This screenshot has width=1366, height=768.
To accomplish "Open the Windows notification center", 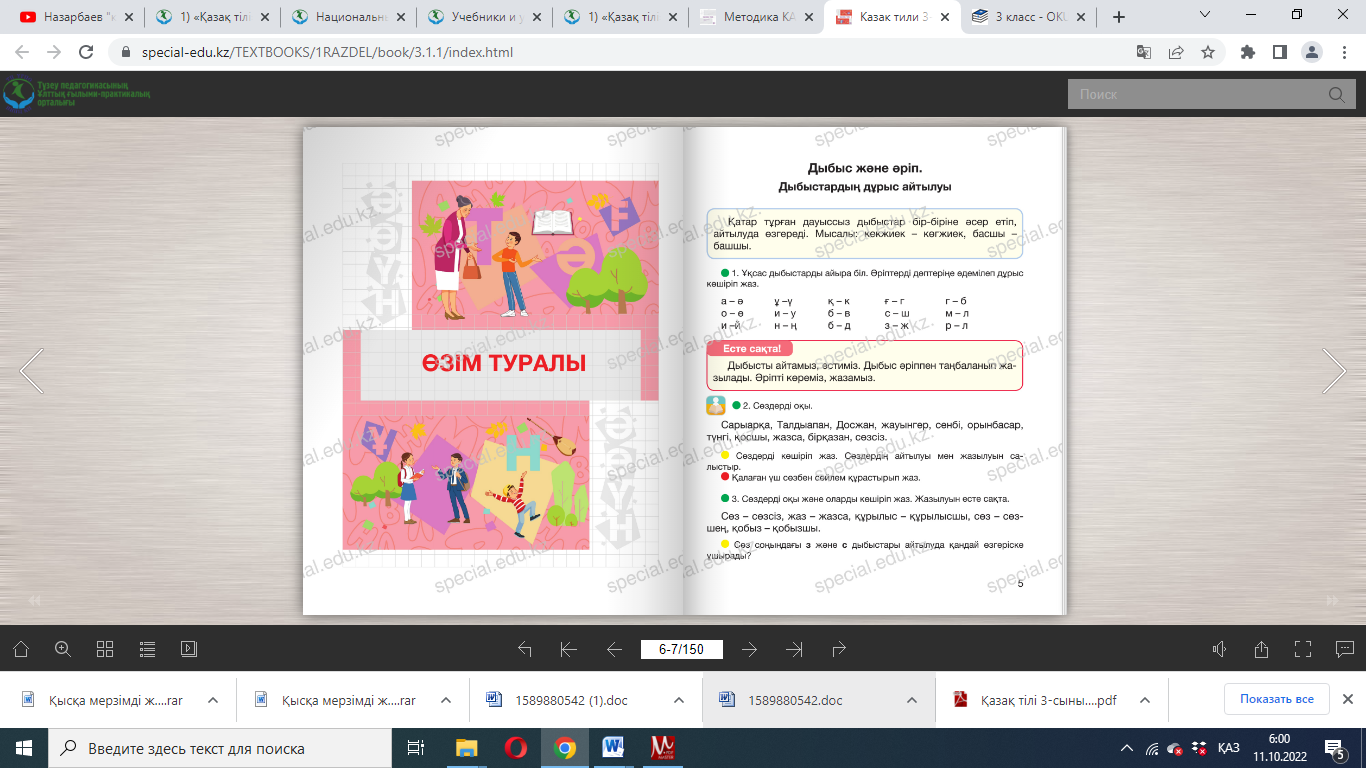I will [1333, 748].
